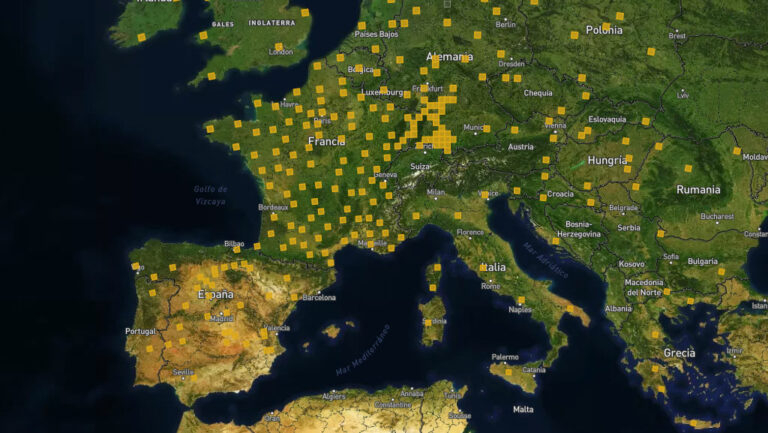Viewport: 768px width, 433px height.
Task: Select the Naples city label
Action: click(x=520, y=310)
